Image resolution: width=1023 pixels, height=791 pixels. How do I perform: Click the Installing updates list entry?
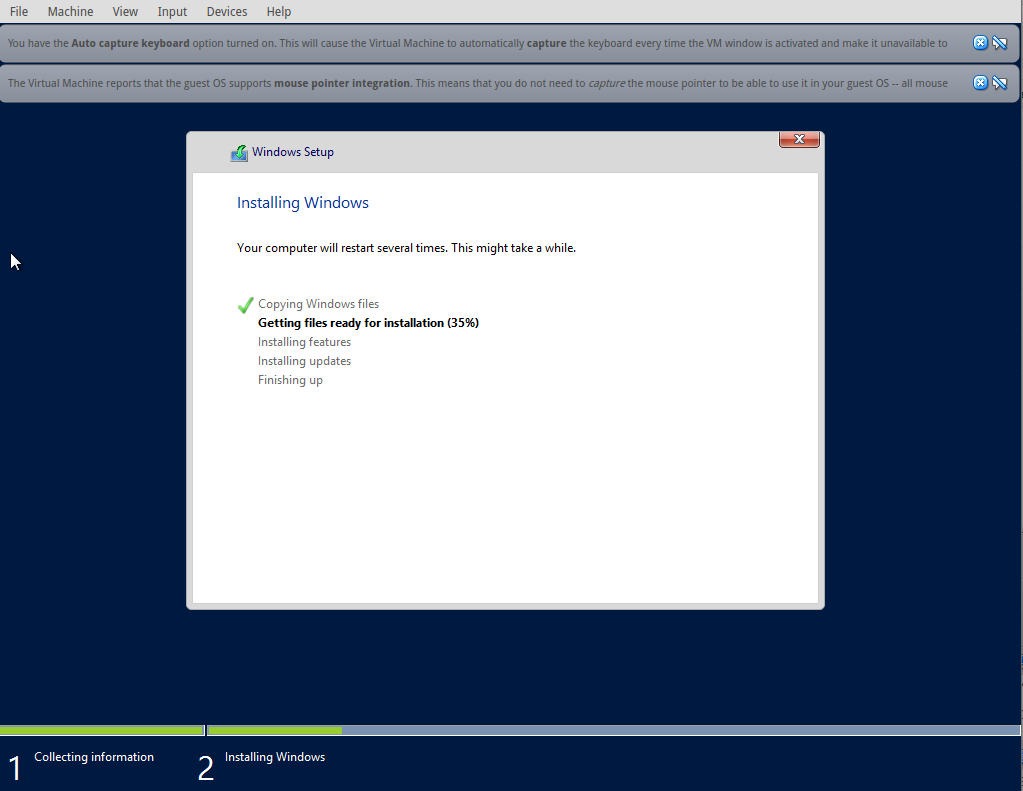tap(304, 360)
